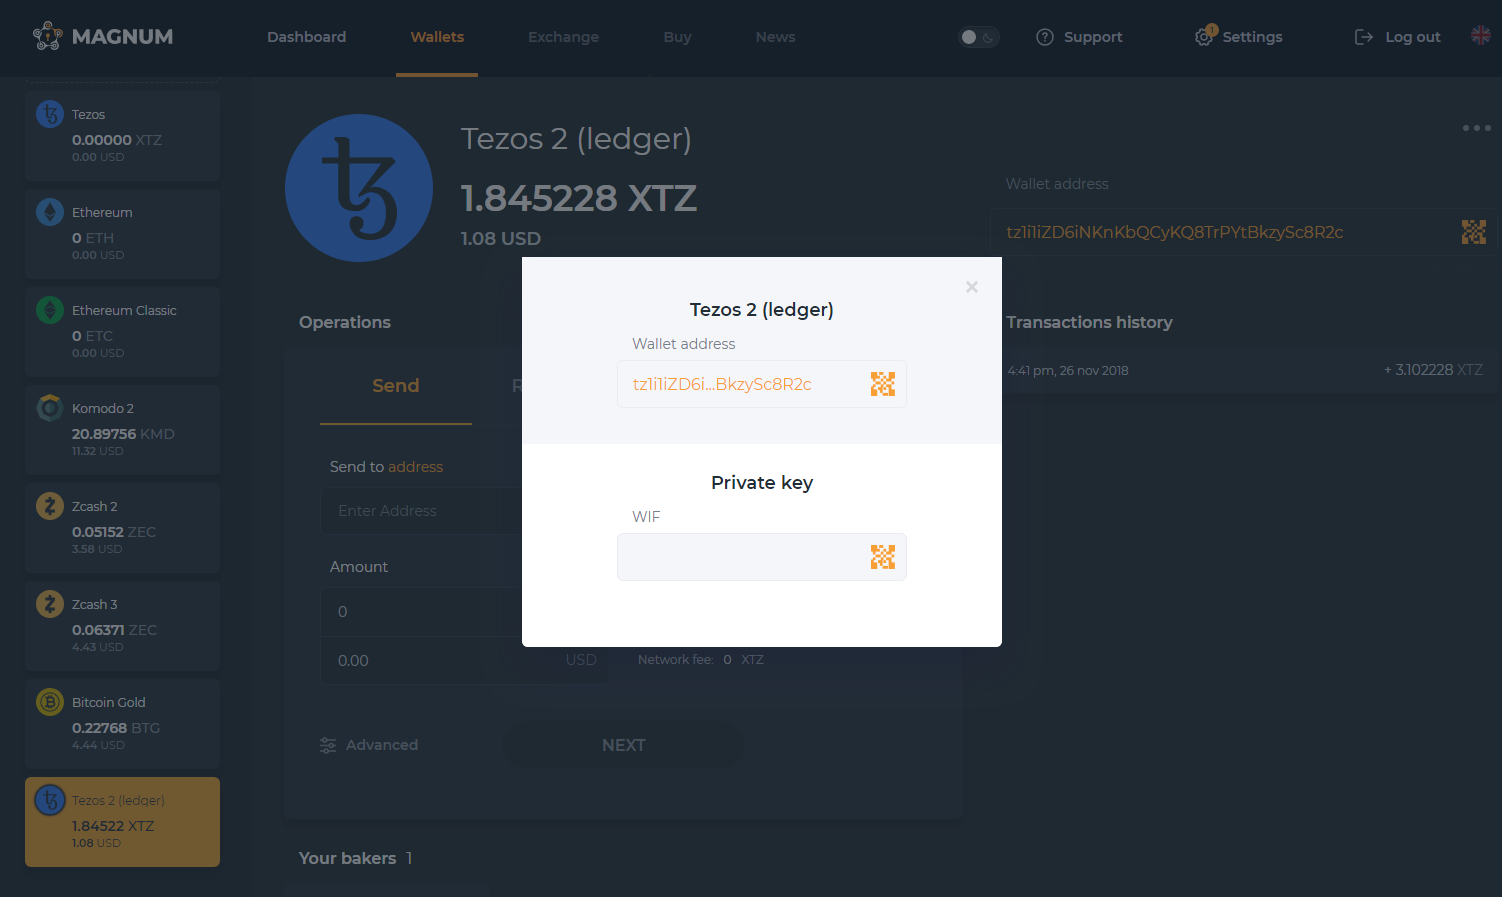Click the Transactions history heading
Image resolution: width=1502 pixels, height=897 pixels.
point(1089,322)
